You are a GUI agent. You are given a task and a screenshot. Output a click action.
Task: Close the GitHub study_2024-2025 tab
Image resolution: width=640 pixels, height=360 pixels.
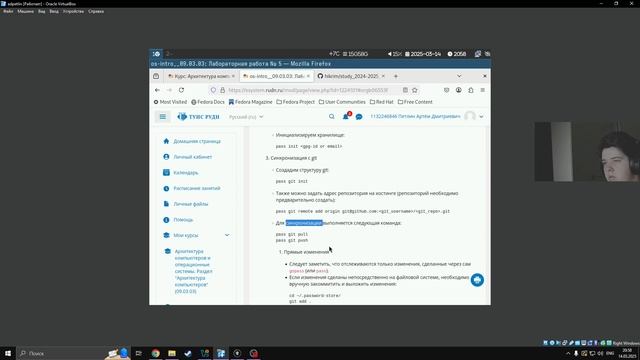(383, 76)
